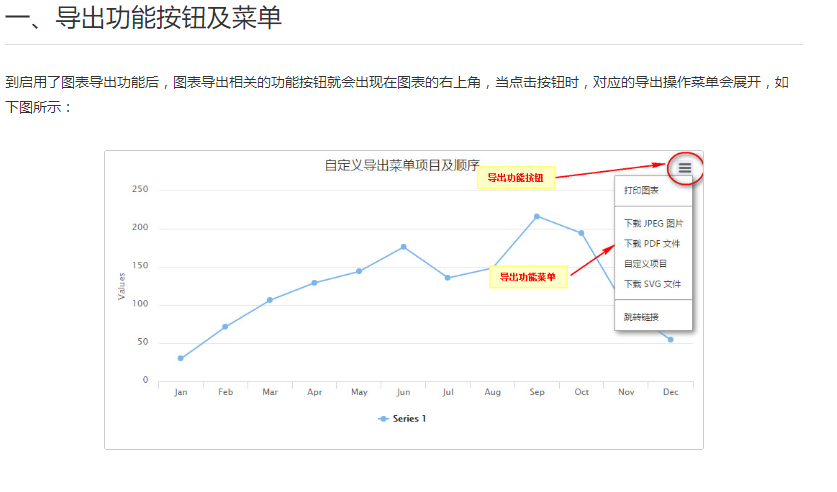
Task: Click the 150 y-axis label
Action: [x=140, y=266]
